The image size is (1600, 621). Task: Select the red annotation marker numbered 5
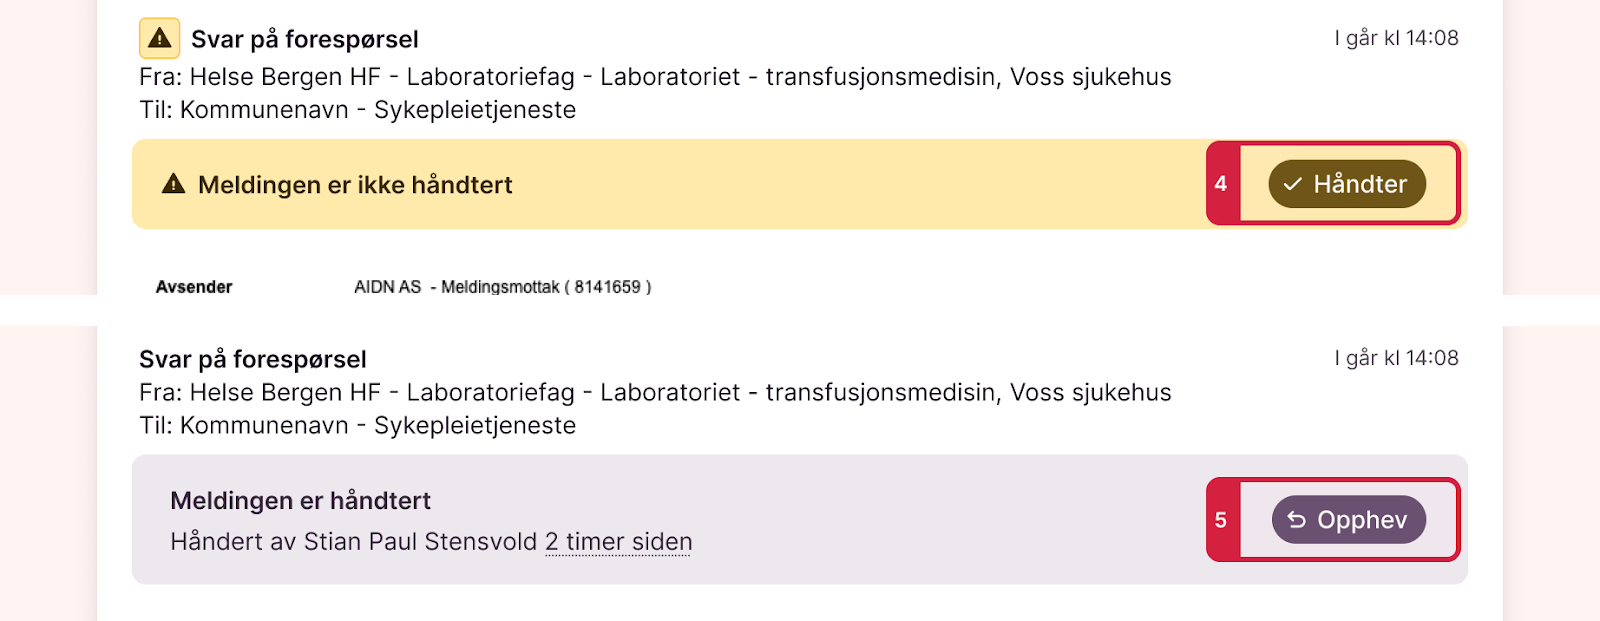click(1221, 520)
